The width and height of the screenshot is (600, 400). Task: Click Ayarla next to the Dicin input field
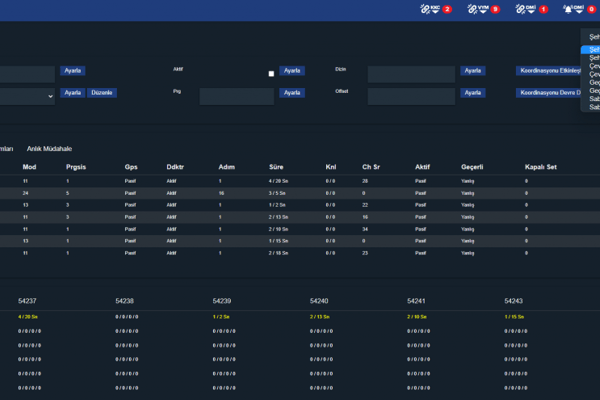click(x=473, y=71)
